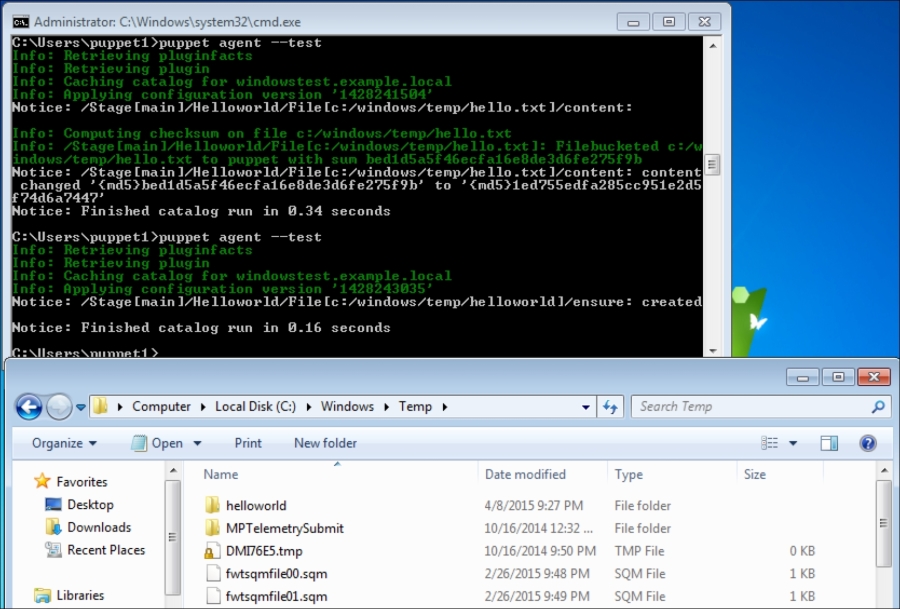Viewport: 900px width, 609px height.
Task: Select Downloads in Favorites
Action: [x=99, y=528]
